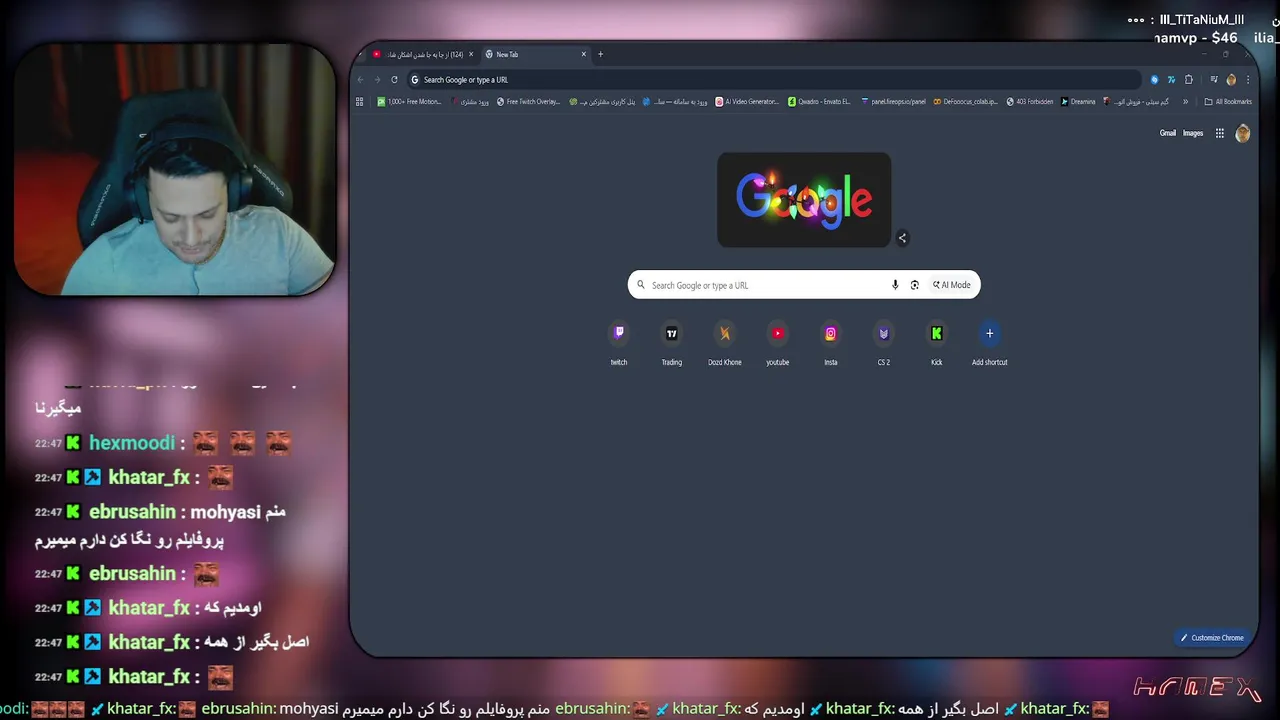Open the Free Twitch Overlay bookmark
1280x720 pixels.
(528, 102)
